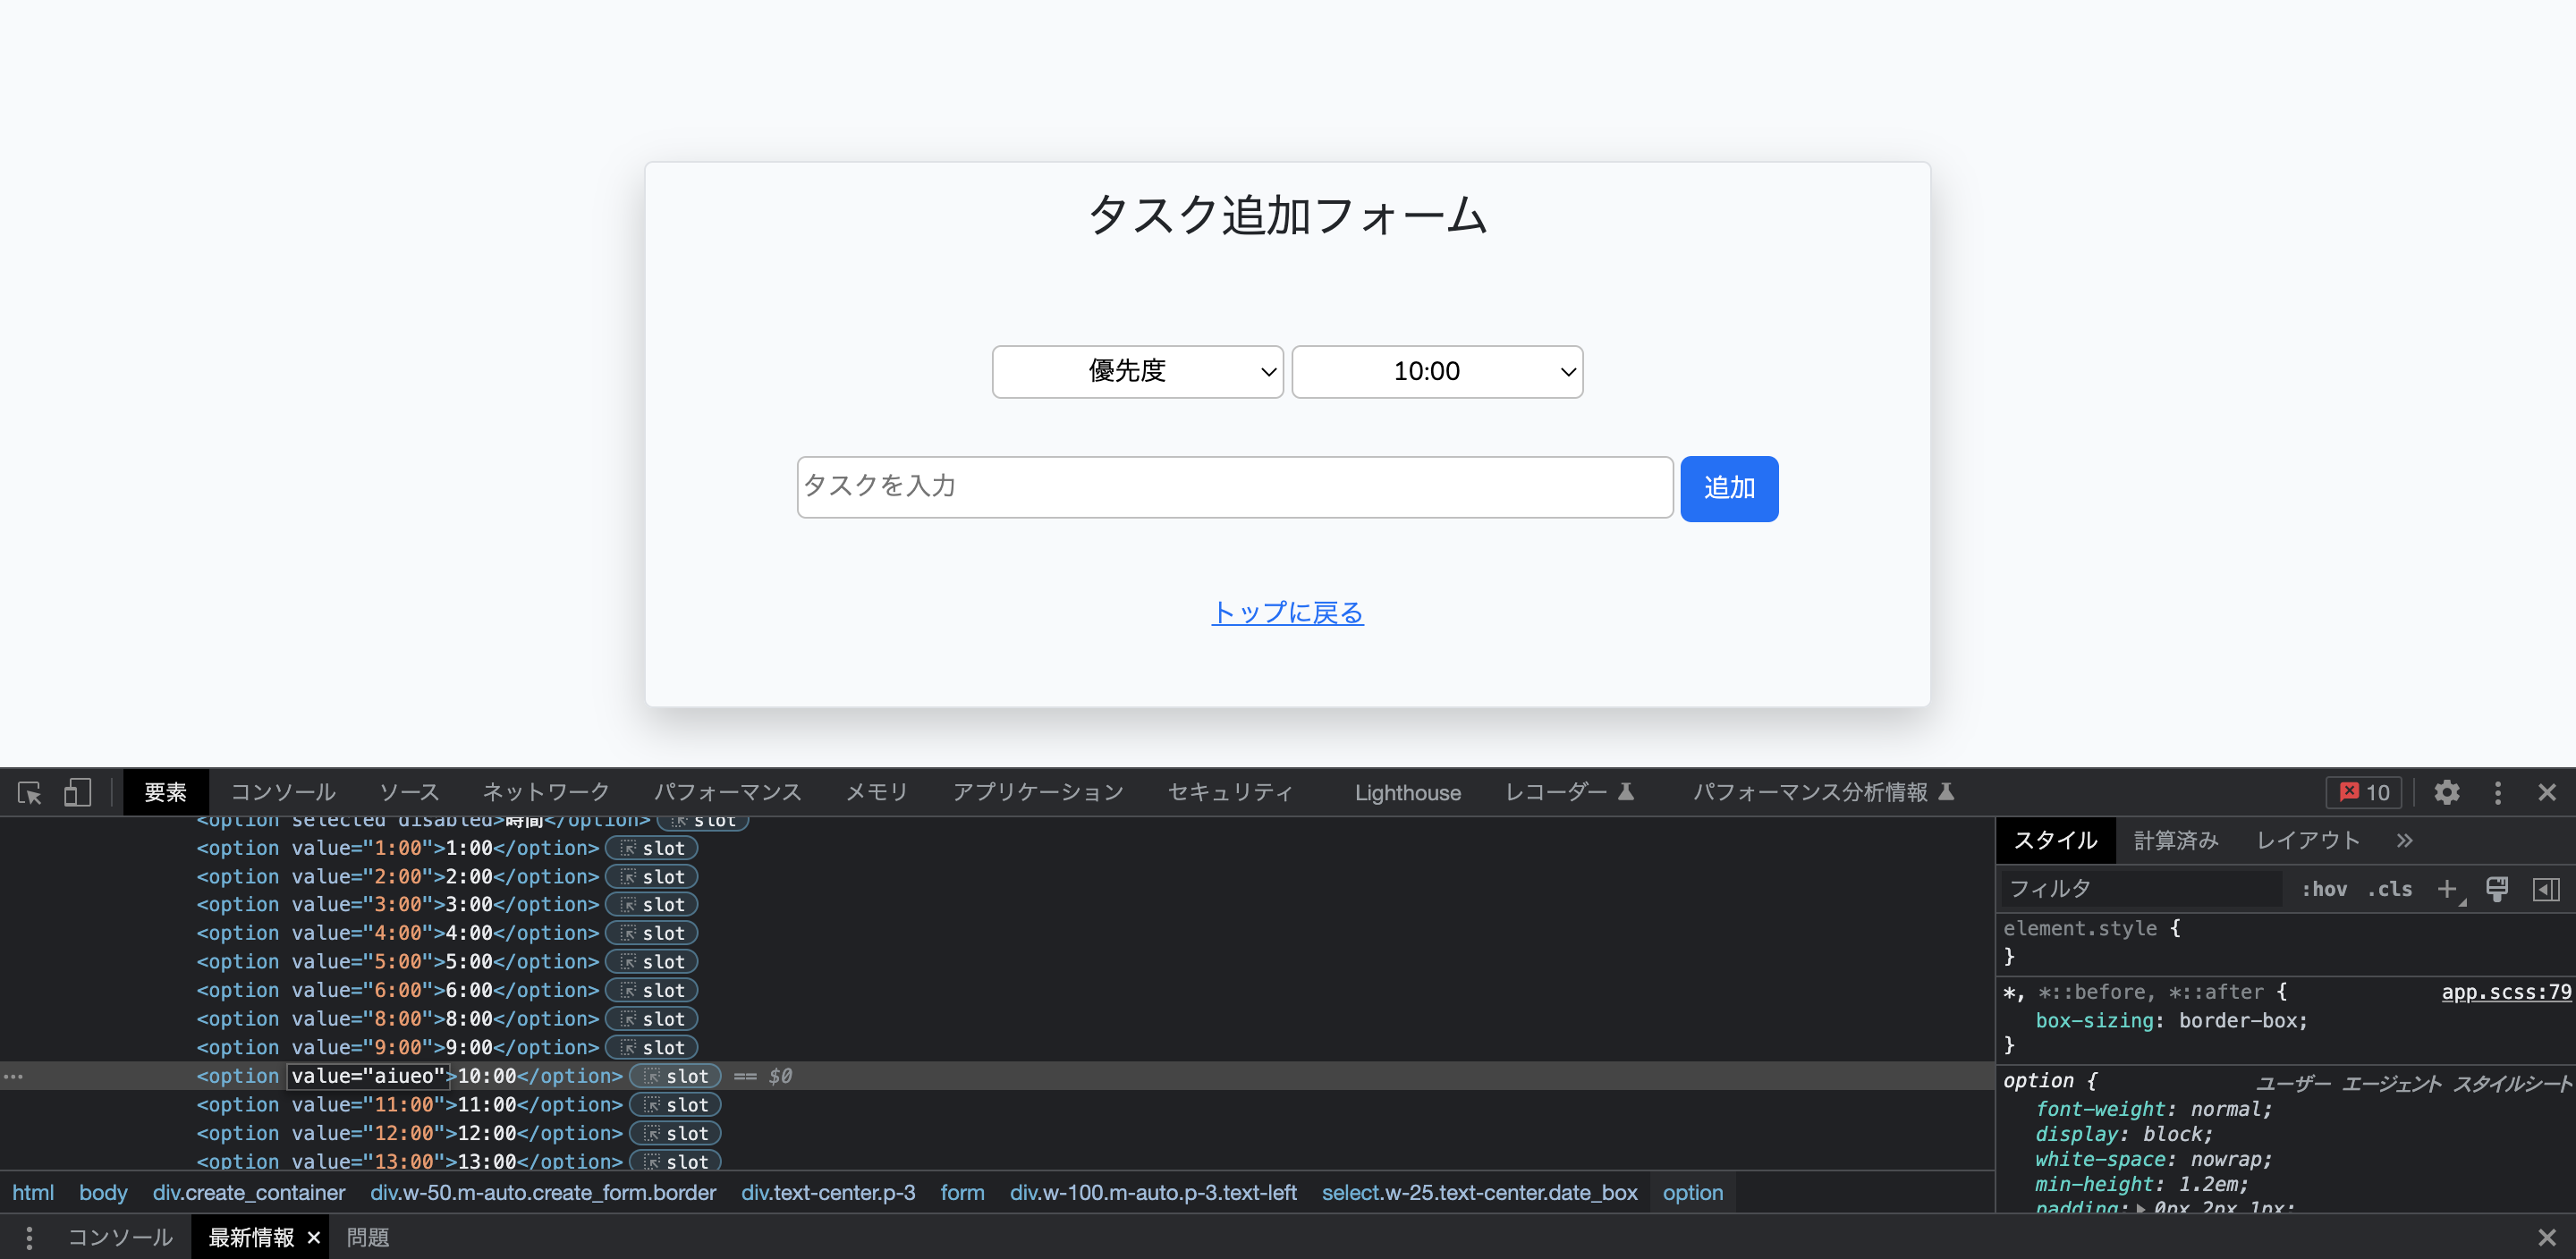Open the Lighthouse tab
This screenshot has height=1259, width=2576.
(x=1408, y=792)
